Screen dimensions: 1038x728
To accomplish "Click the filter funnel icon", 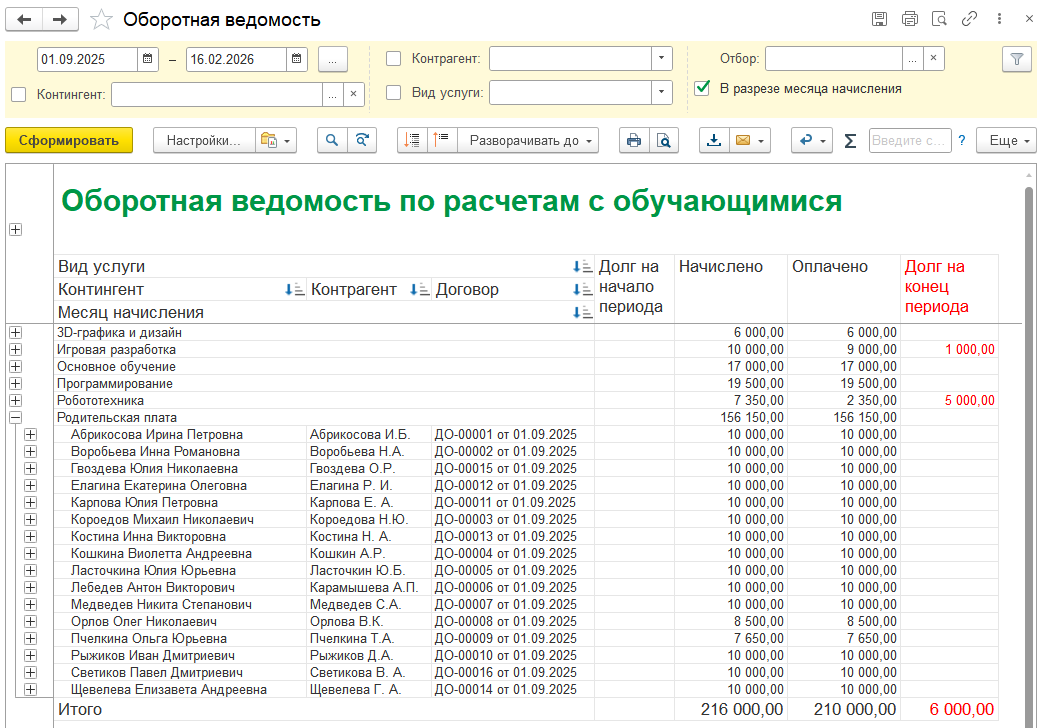I will pos(1016,59).
